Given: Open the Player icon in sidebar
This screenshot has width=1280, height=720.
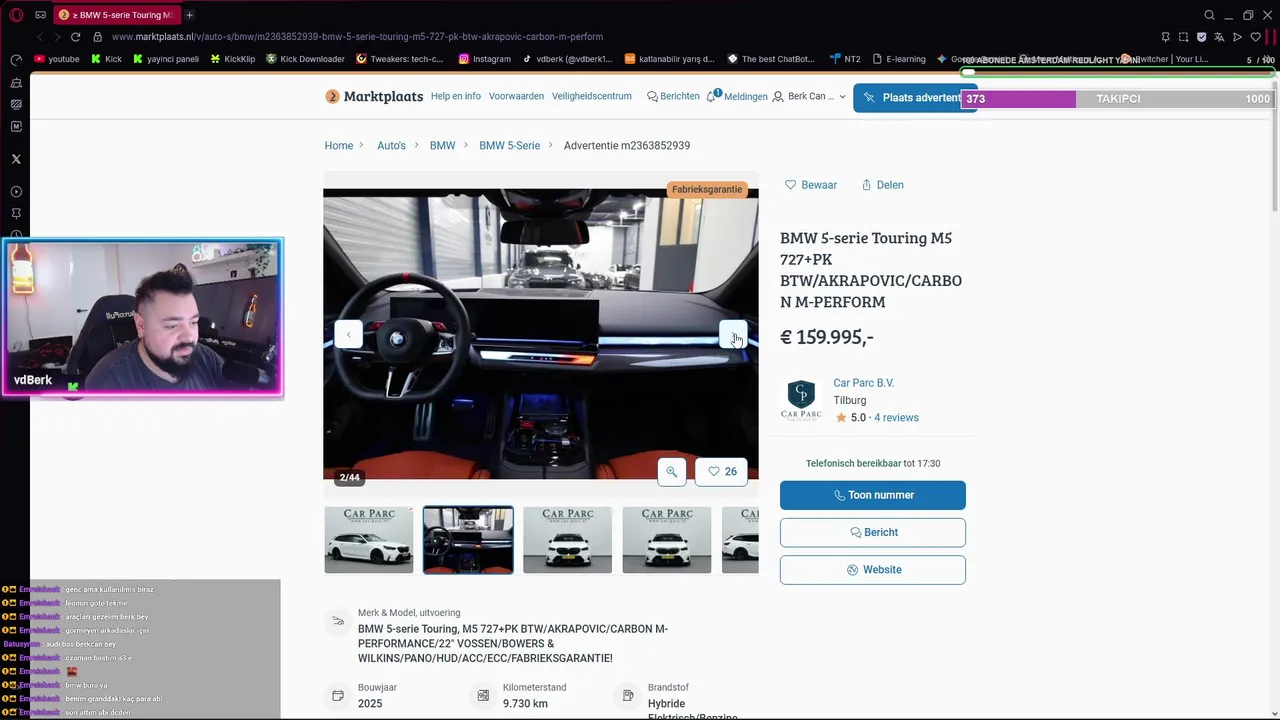Looking at the screenshot, I should pyautogui.click(x=16, y=192).
